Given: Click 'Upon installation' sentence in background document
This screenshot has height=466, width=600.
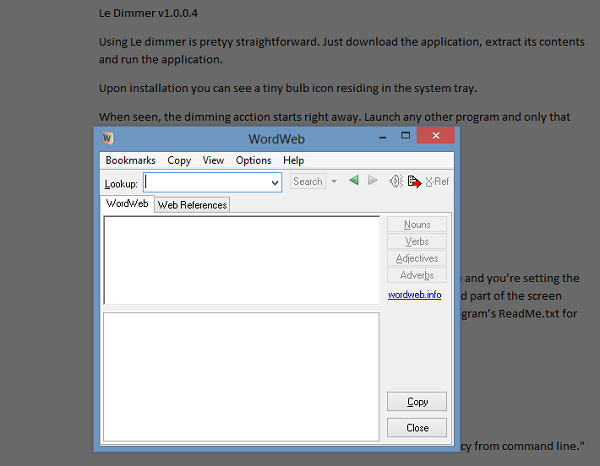Looking at the screenshot, I should pos(288,88).
